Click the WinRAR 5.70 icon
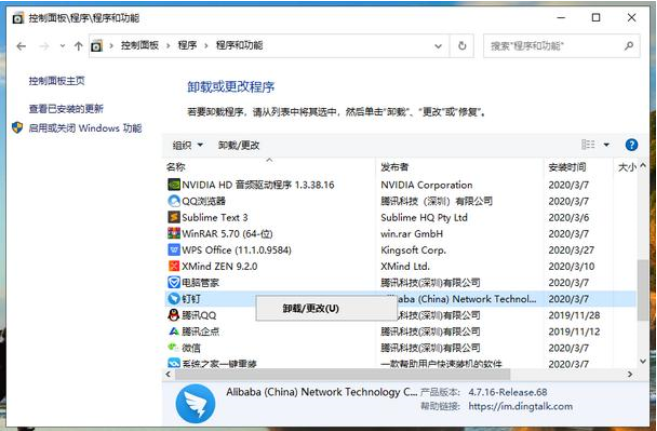 [x=173, y=234]
